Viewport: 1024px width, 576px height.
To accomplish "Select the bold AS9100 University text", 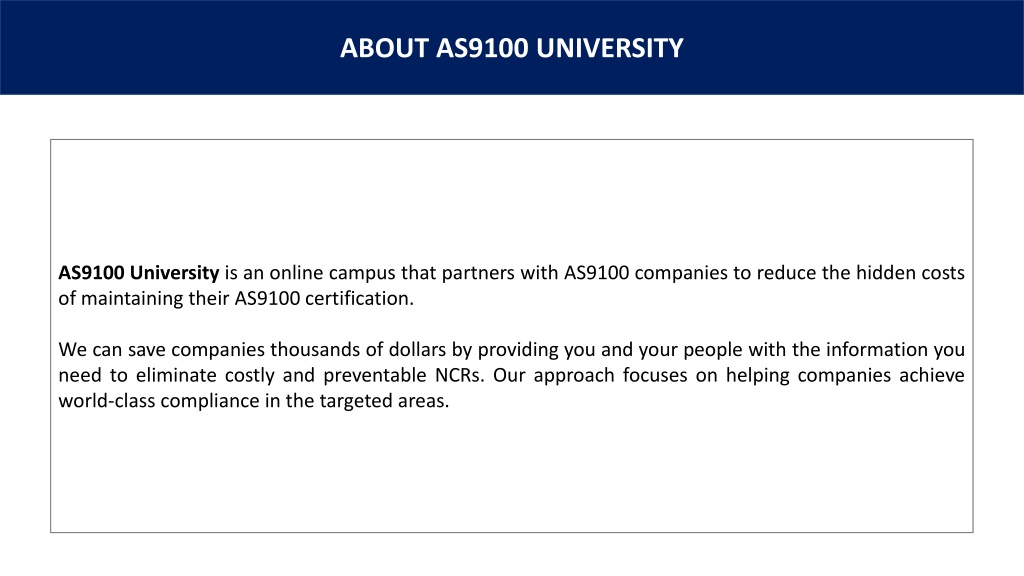I will (x=138, y=272).
